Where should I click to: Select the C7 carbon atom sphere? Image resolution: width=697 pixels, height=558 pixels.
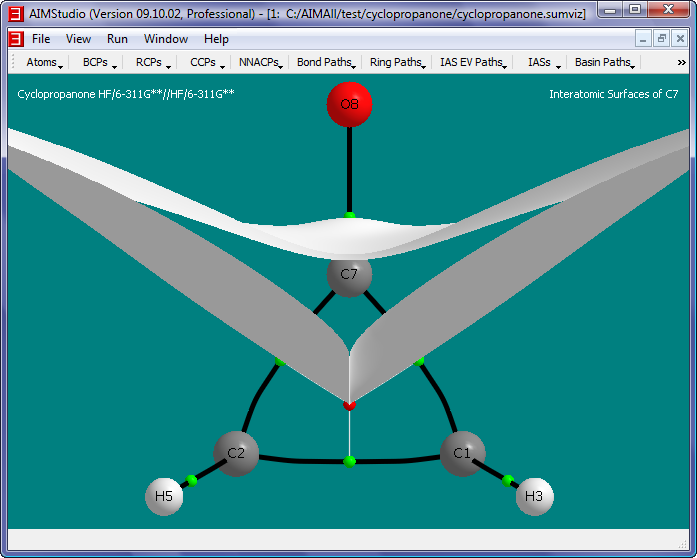click(349, 275)
